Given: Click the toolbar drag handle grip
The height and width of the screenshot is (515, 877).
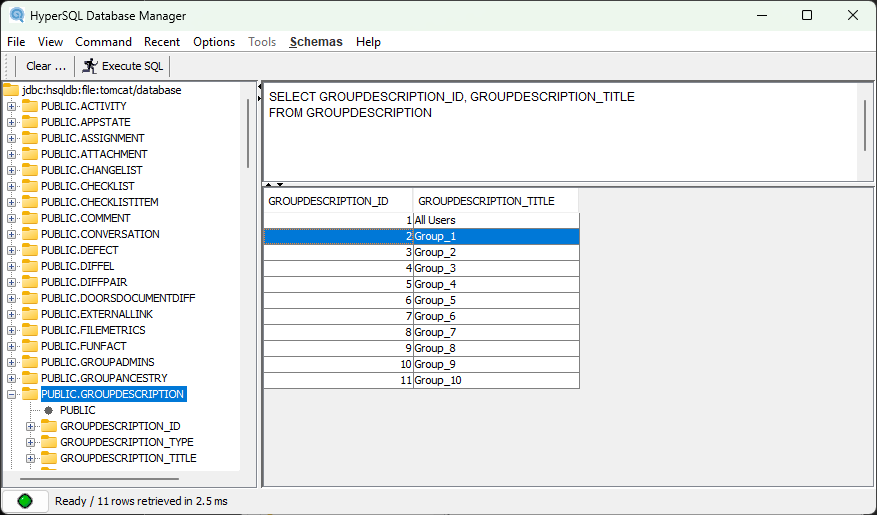Looking at the screenshot, I should [x=7, y=66].
